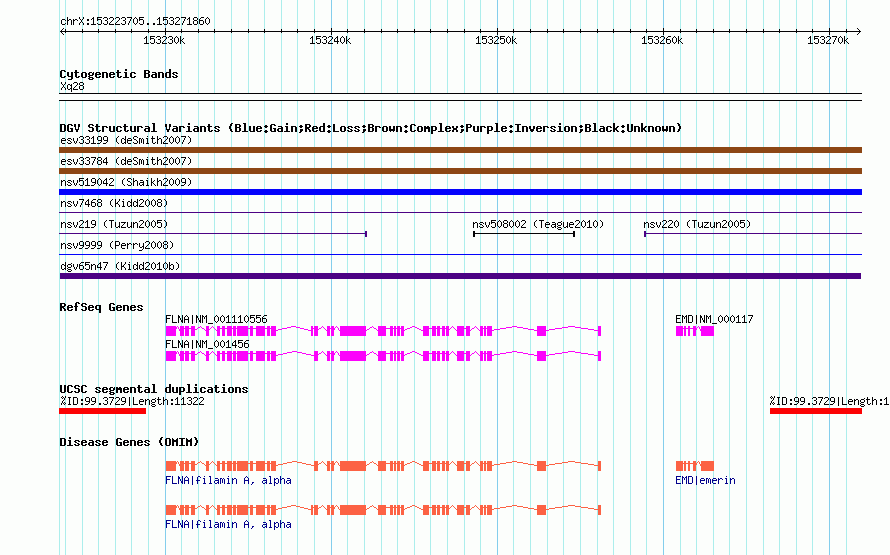Click the DGV Structural Variants track title
This screenshot has width=890, height=555.
pyautogui.click(x=370, y=128)
